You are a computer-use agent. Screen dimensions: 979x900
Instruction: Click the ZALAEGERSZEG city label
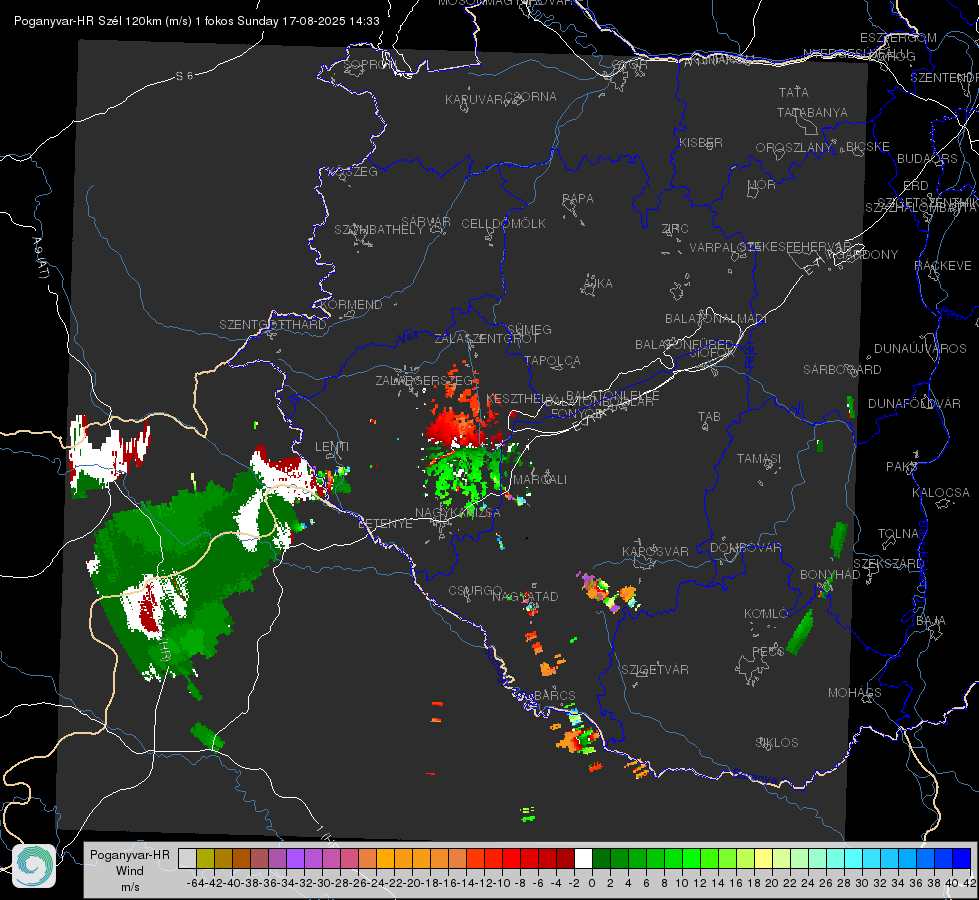coord(423,380)
